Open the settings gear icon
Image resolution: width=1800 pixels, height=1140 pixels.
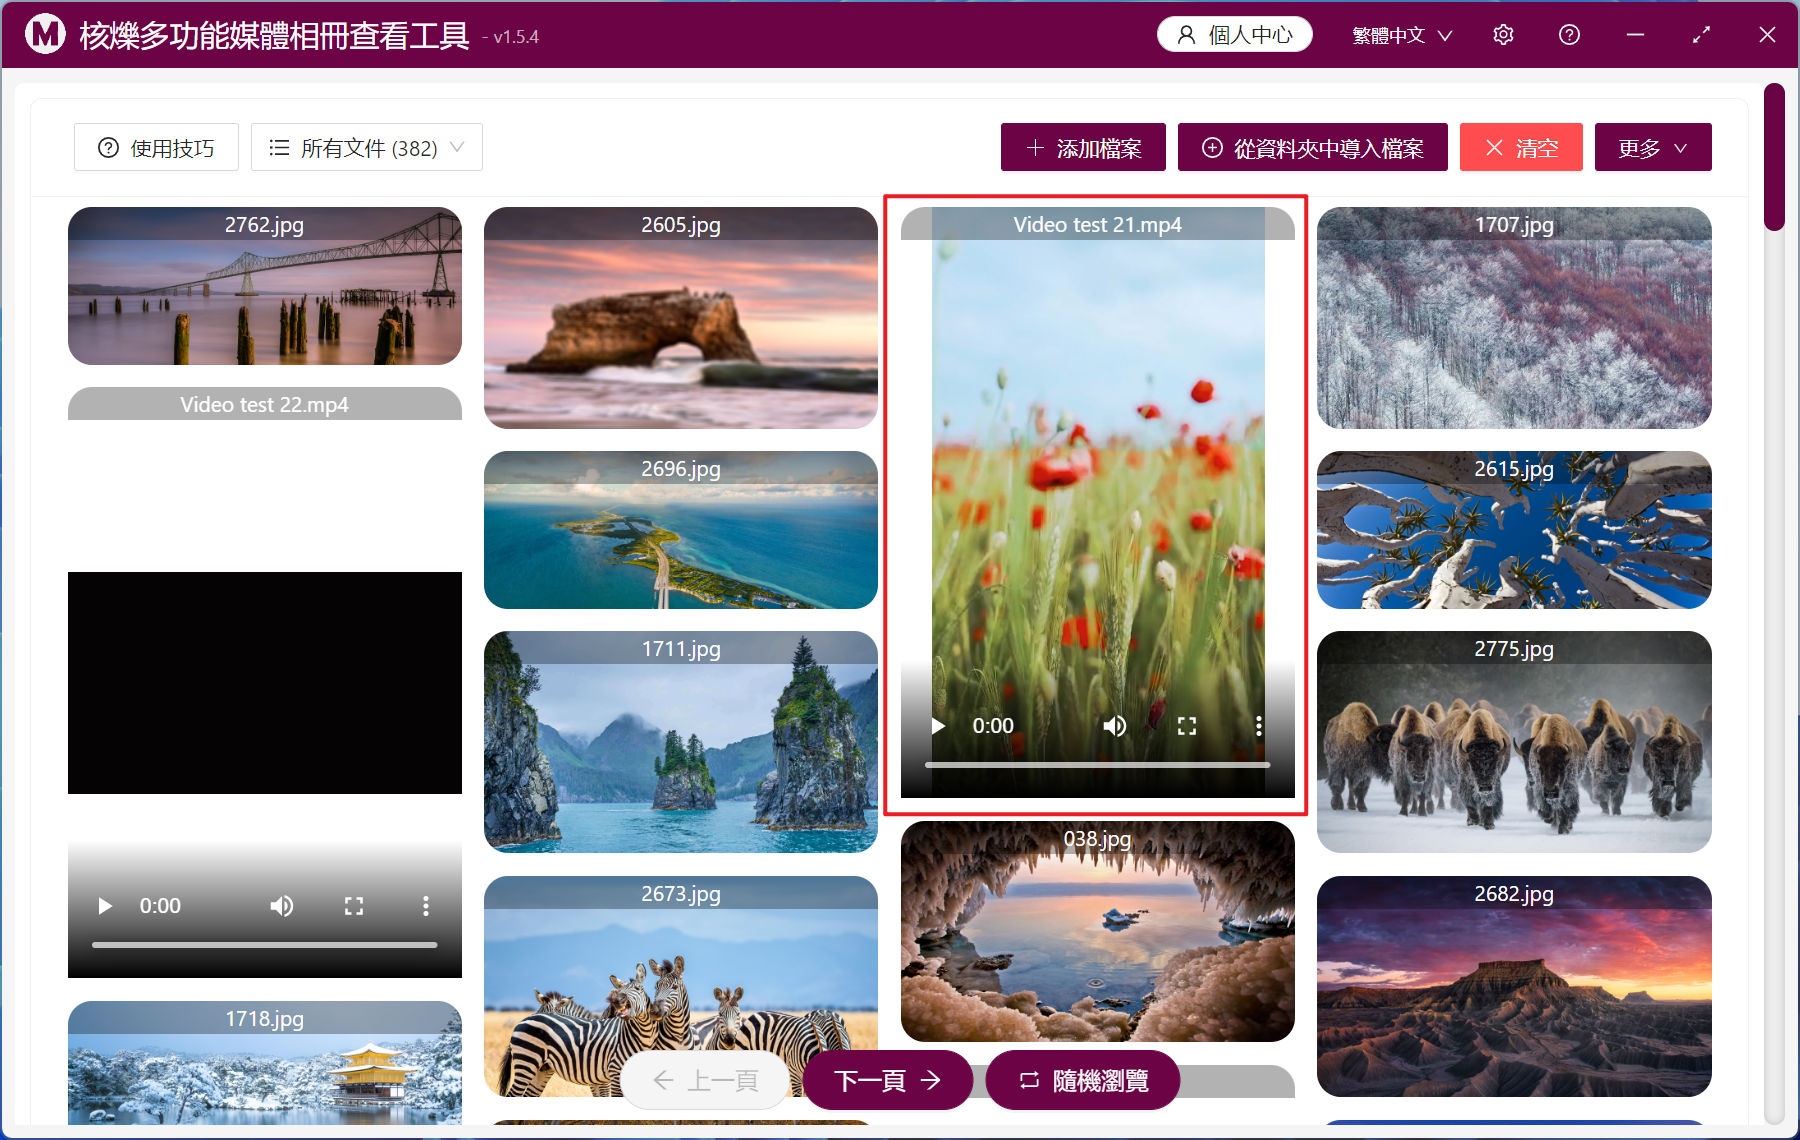tap(1503, 35)
